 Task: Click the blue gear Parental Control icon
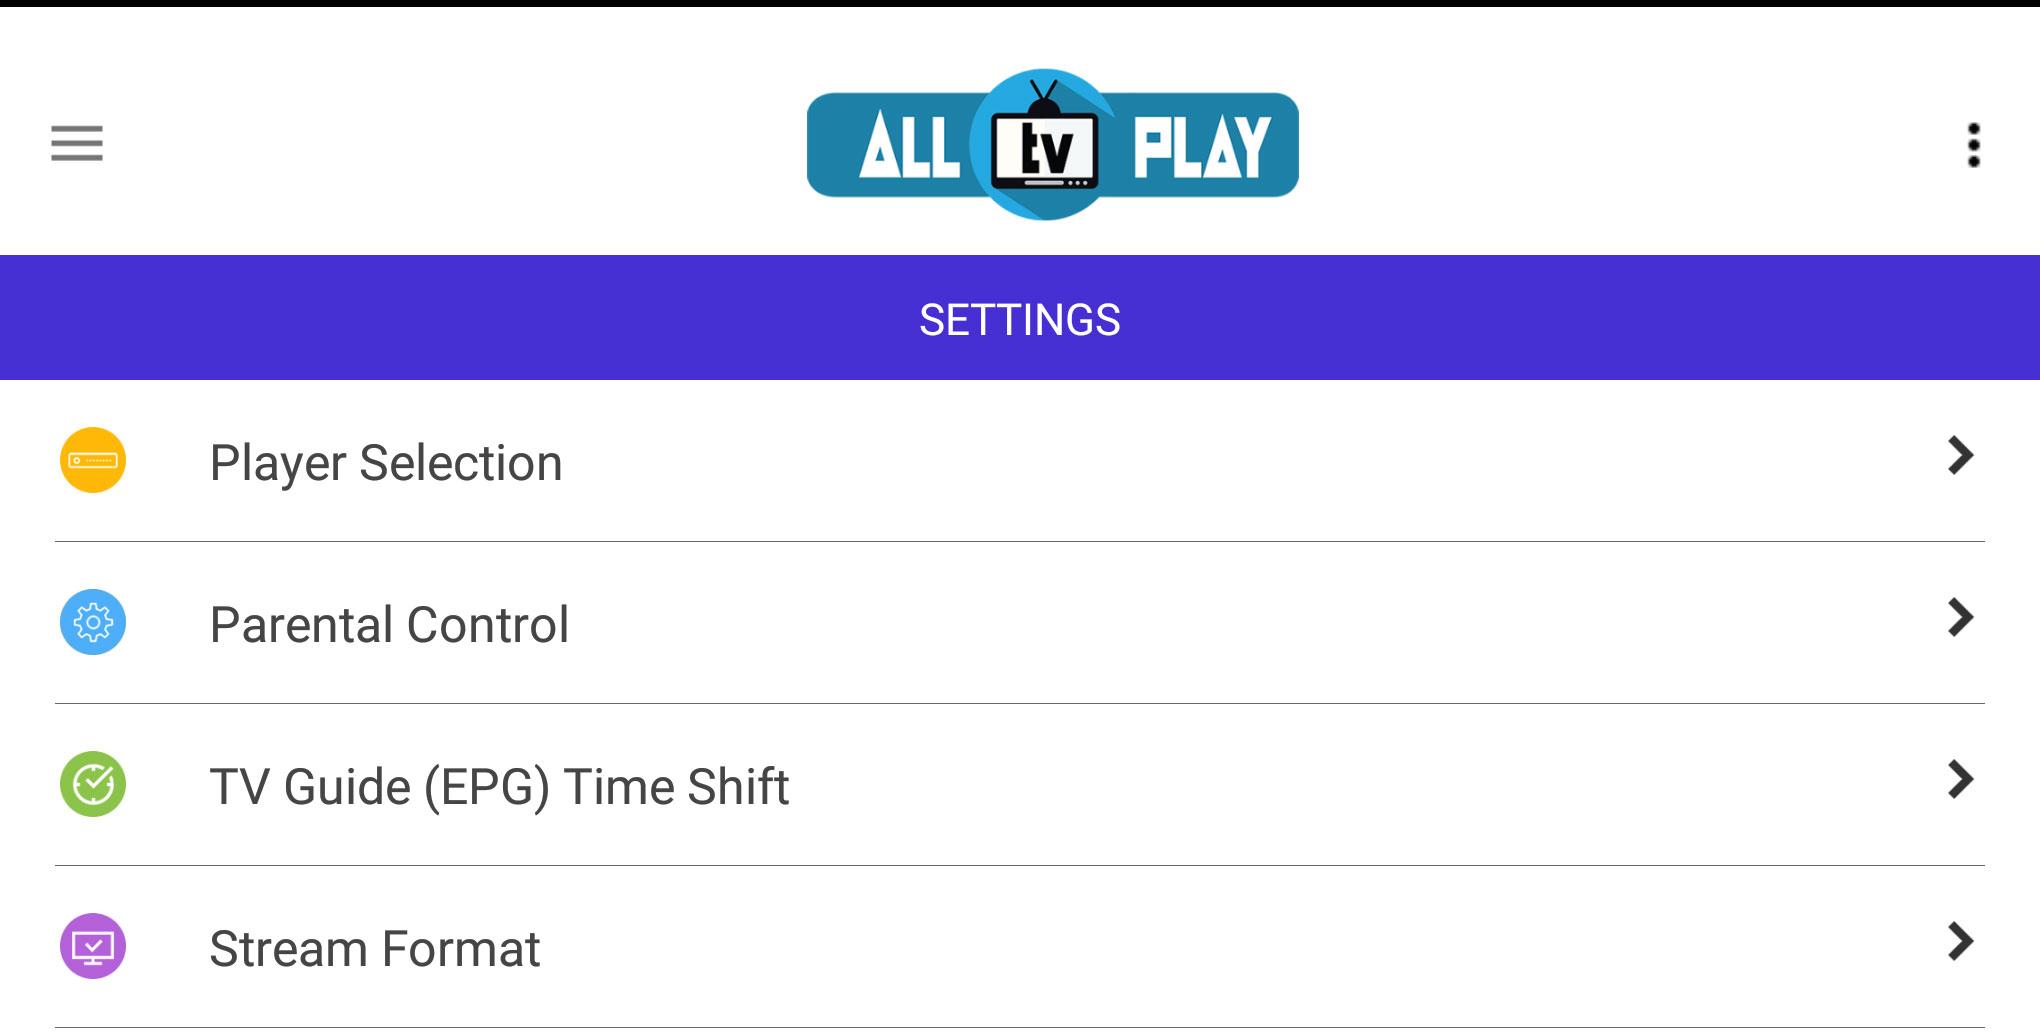click(x=93, y=622)
